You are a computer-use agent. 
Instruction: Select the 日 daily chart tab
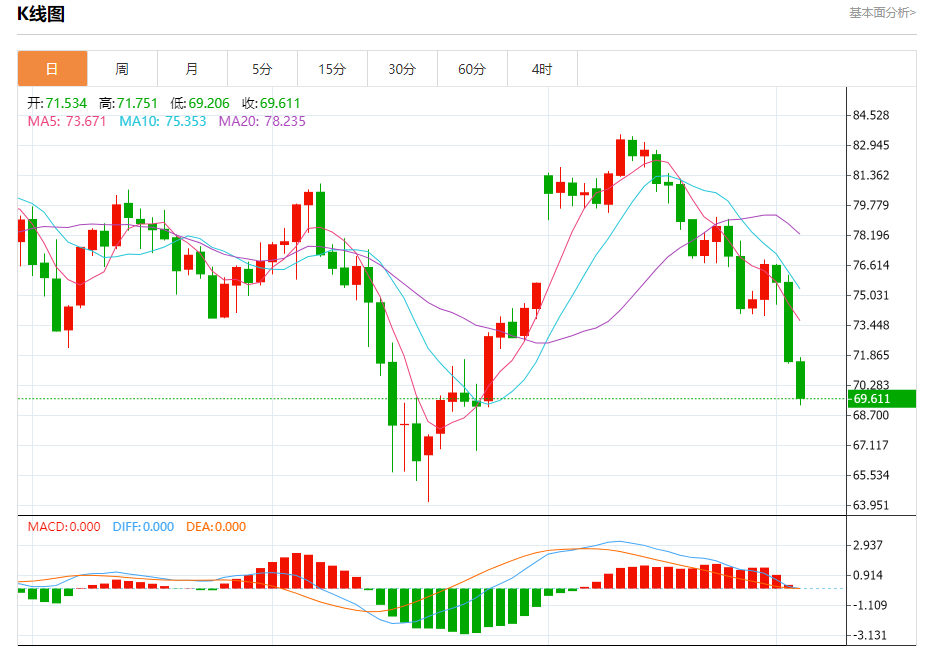point(52,69)
